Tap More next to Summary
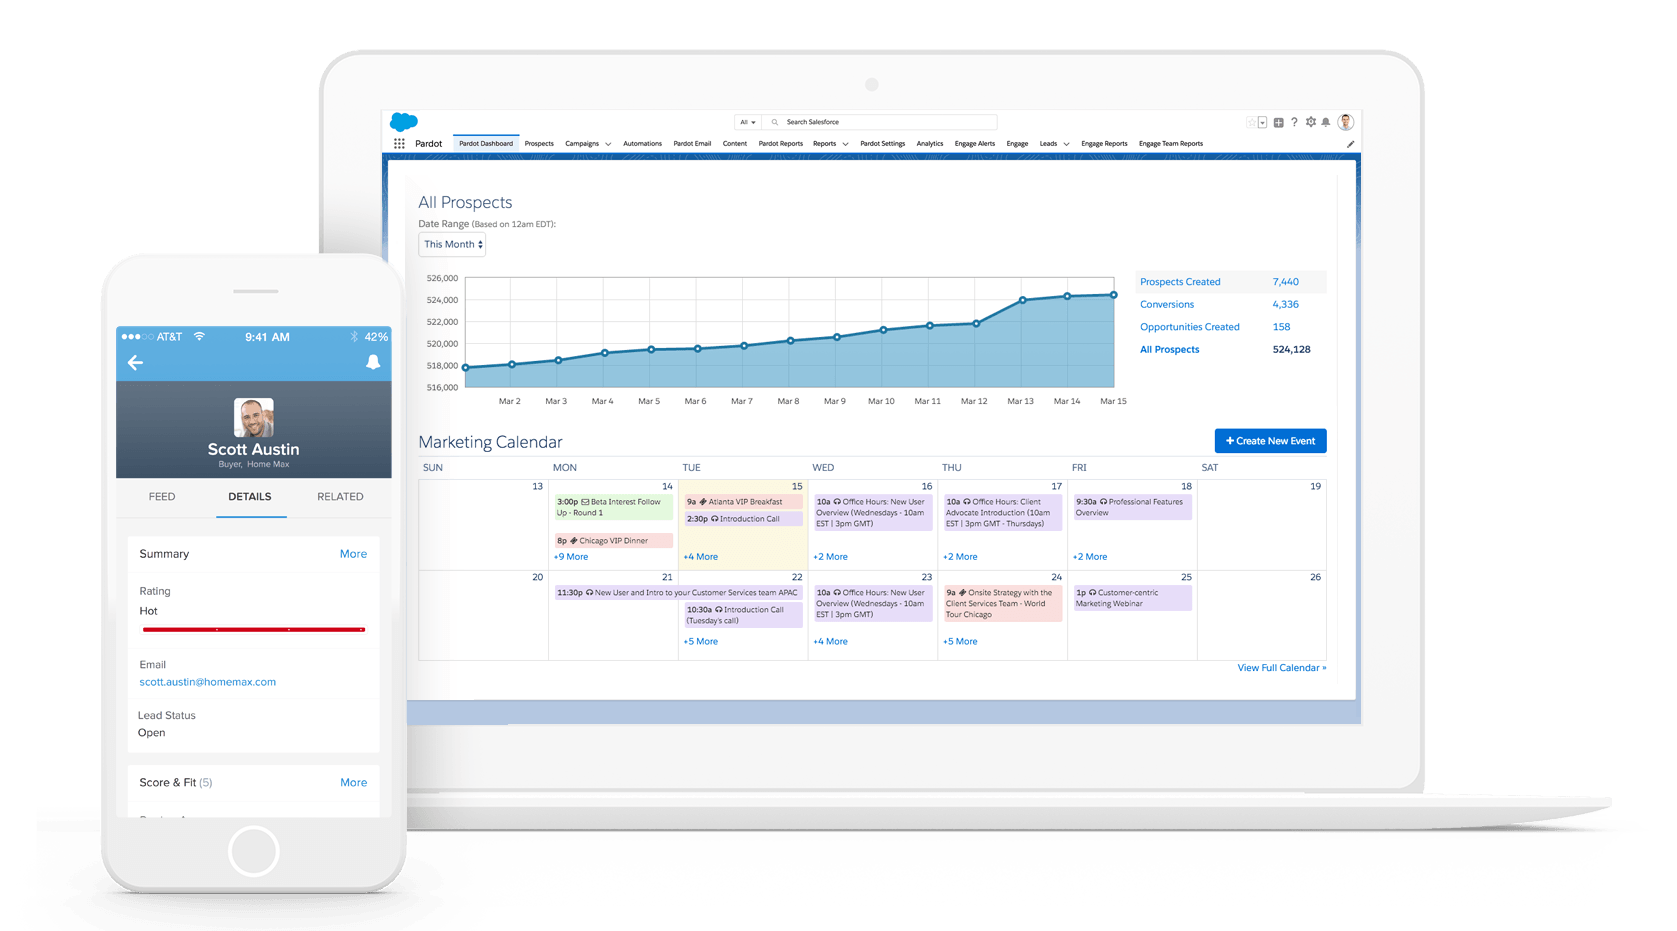Screen dimensions: 1677x931 tap(353, 554)
